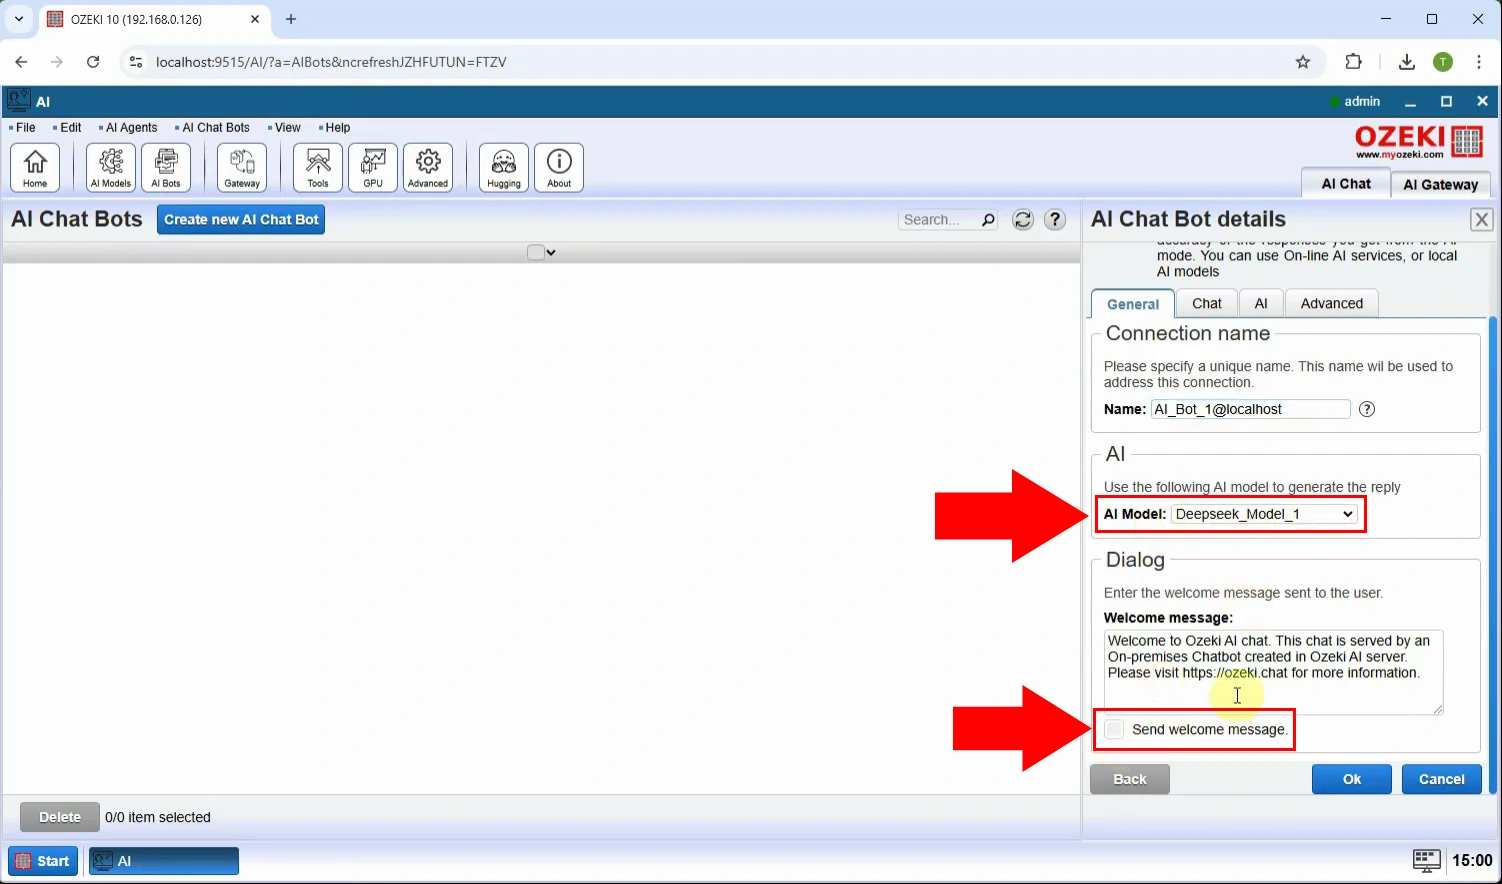Click the browser Downloads icon

[1406, 62]
